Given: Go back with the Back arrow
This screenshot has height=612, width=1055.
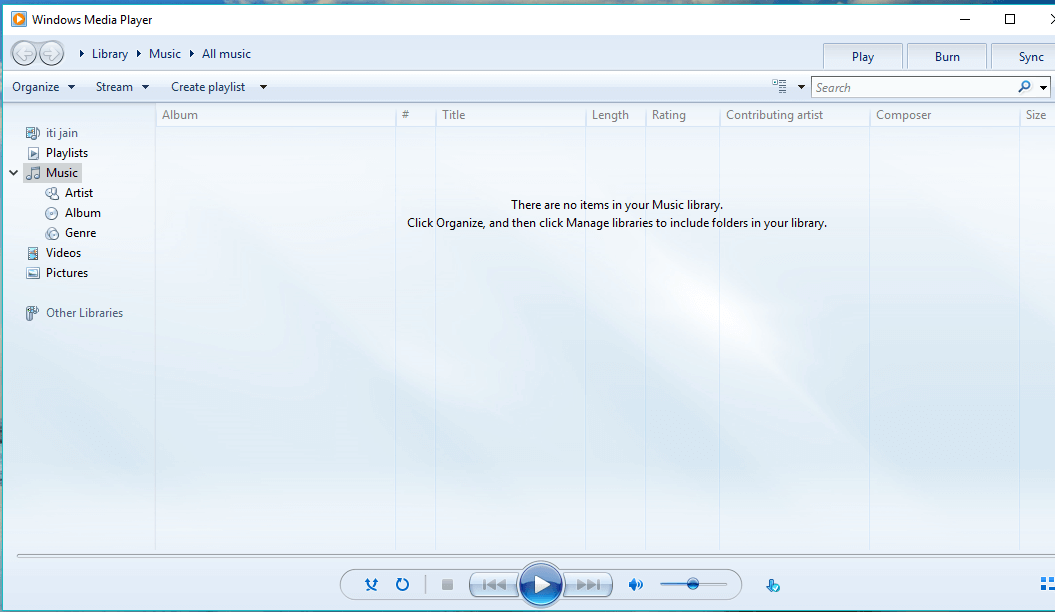Looking at the screenshot, I should click(24, 53).
